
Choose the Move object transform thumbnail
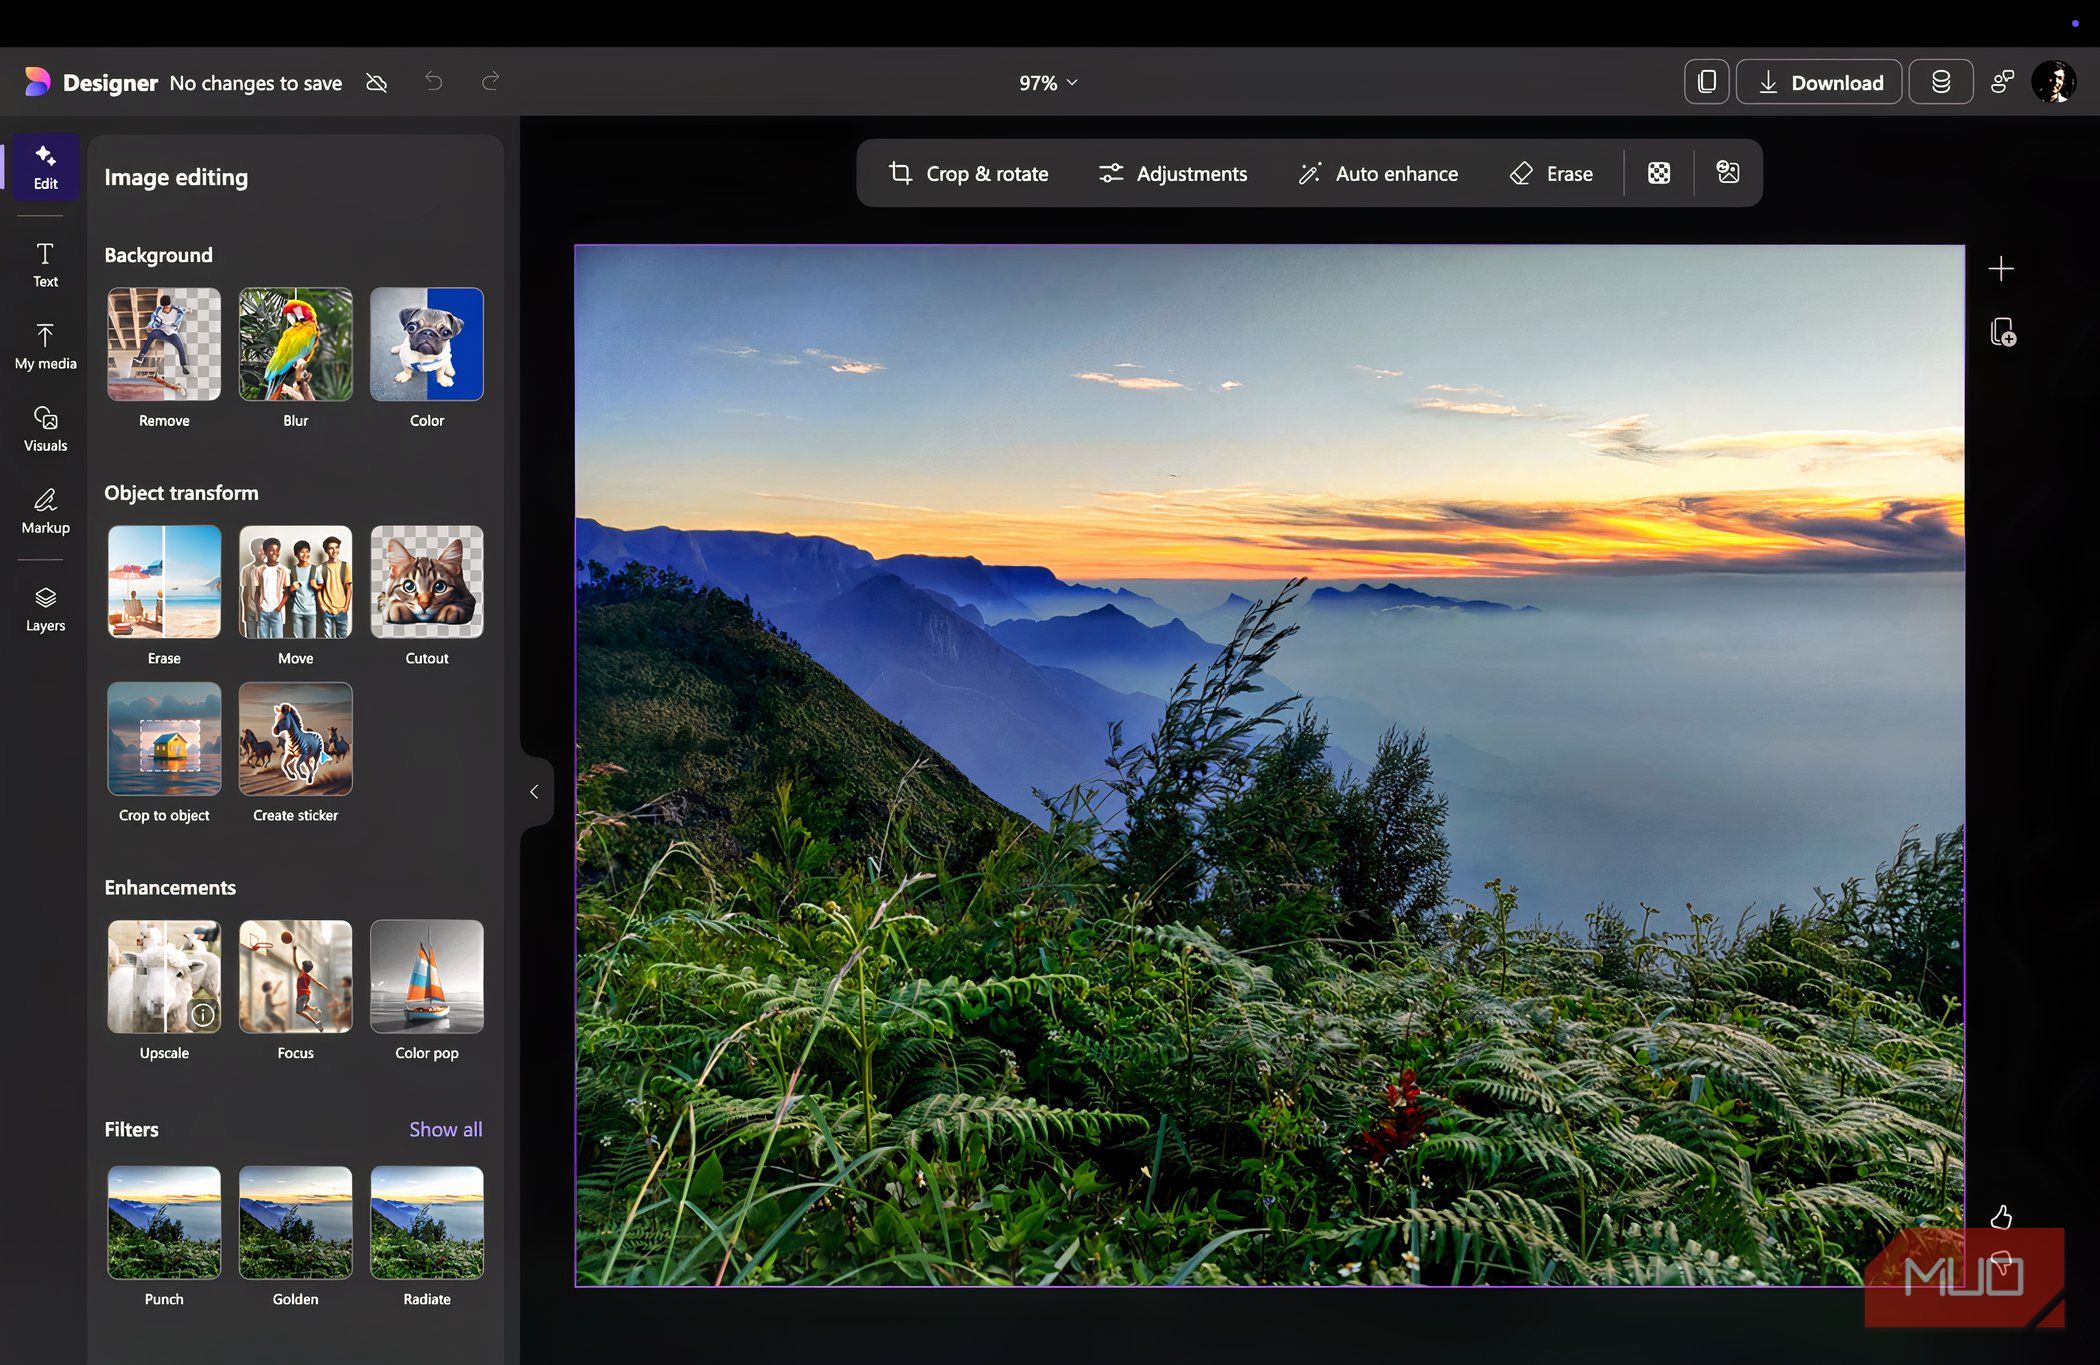pos(295,582)
